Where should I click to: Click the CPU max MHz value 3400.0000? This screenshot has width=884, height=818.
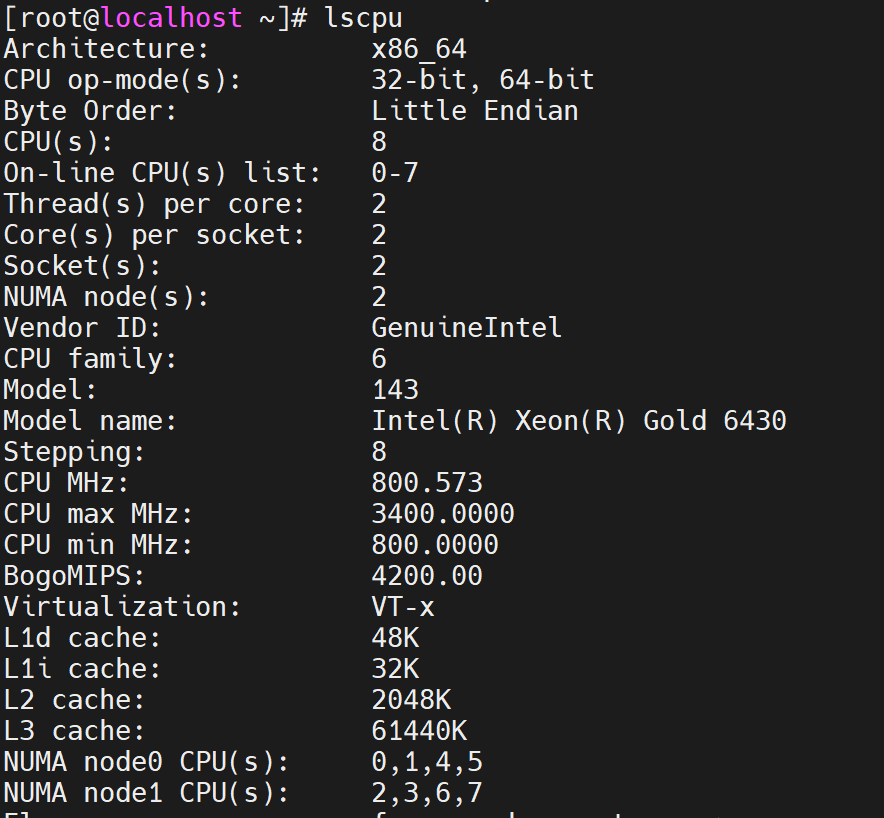(443, 514)
